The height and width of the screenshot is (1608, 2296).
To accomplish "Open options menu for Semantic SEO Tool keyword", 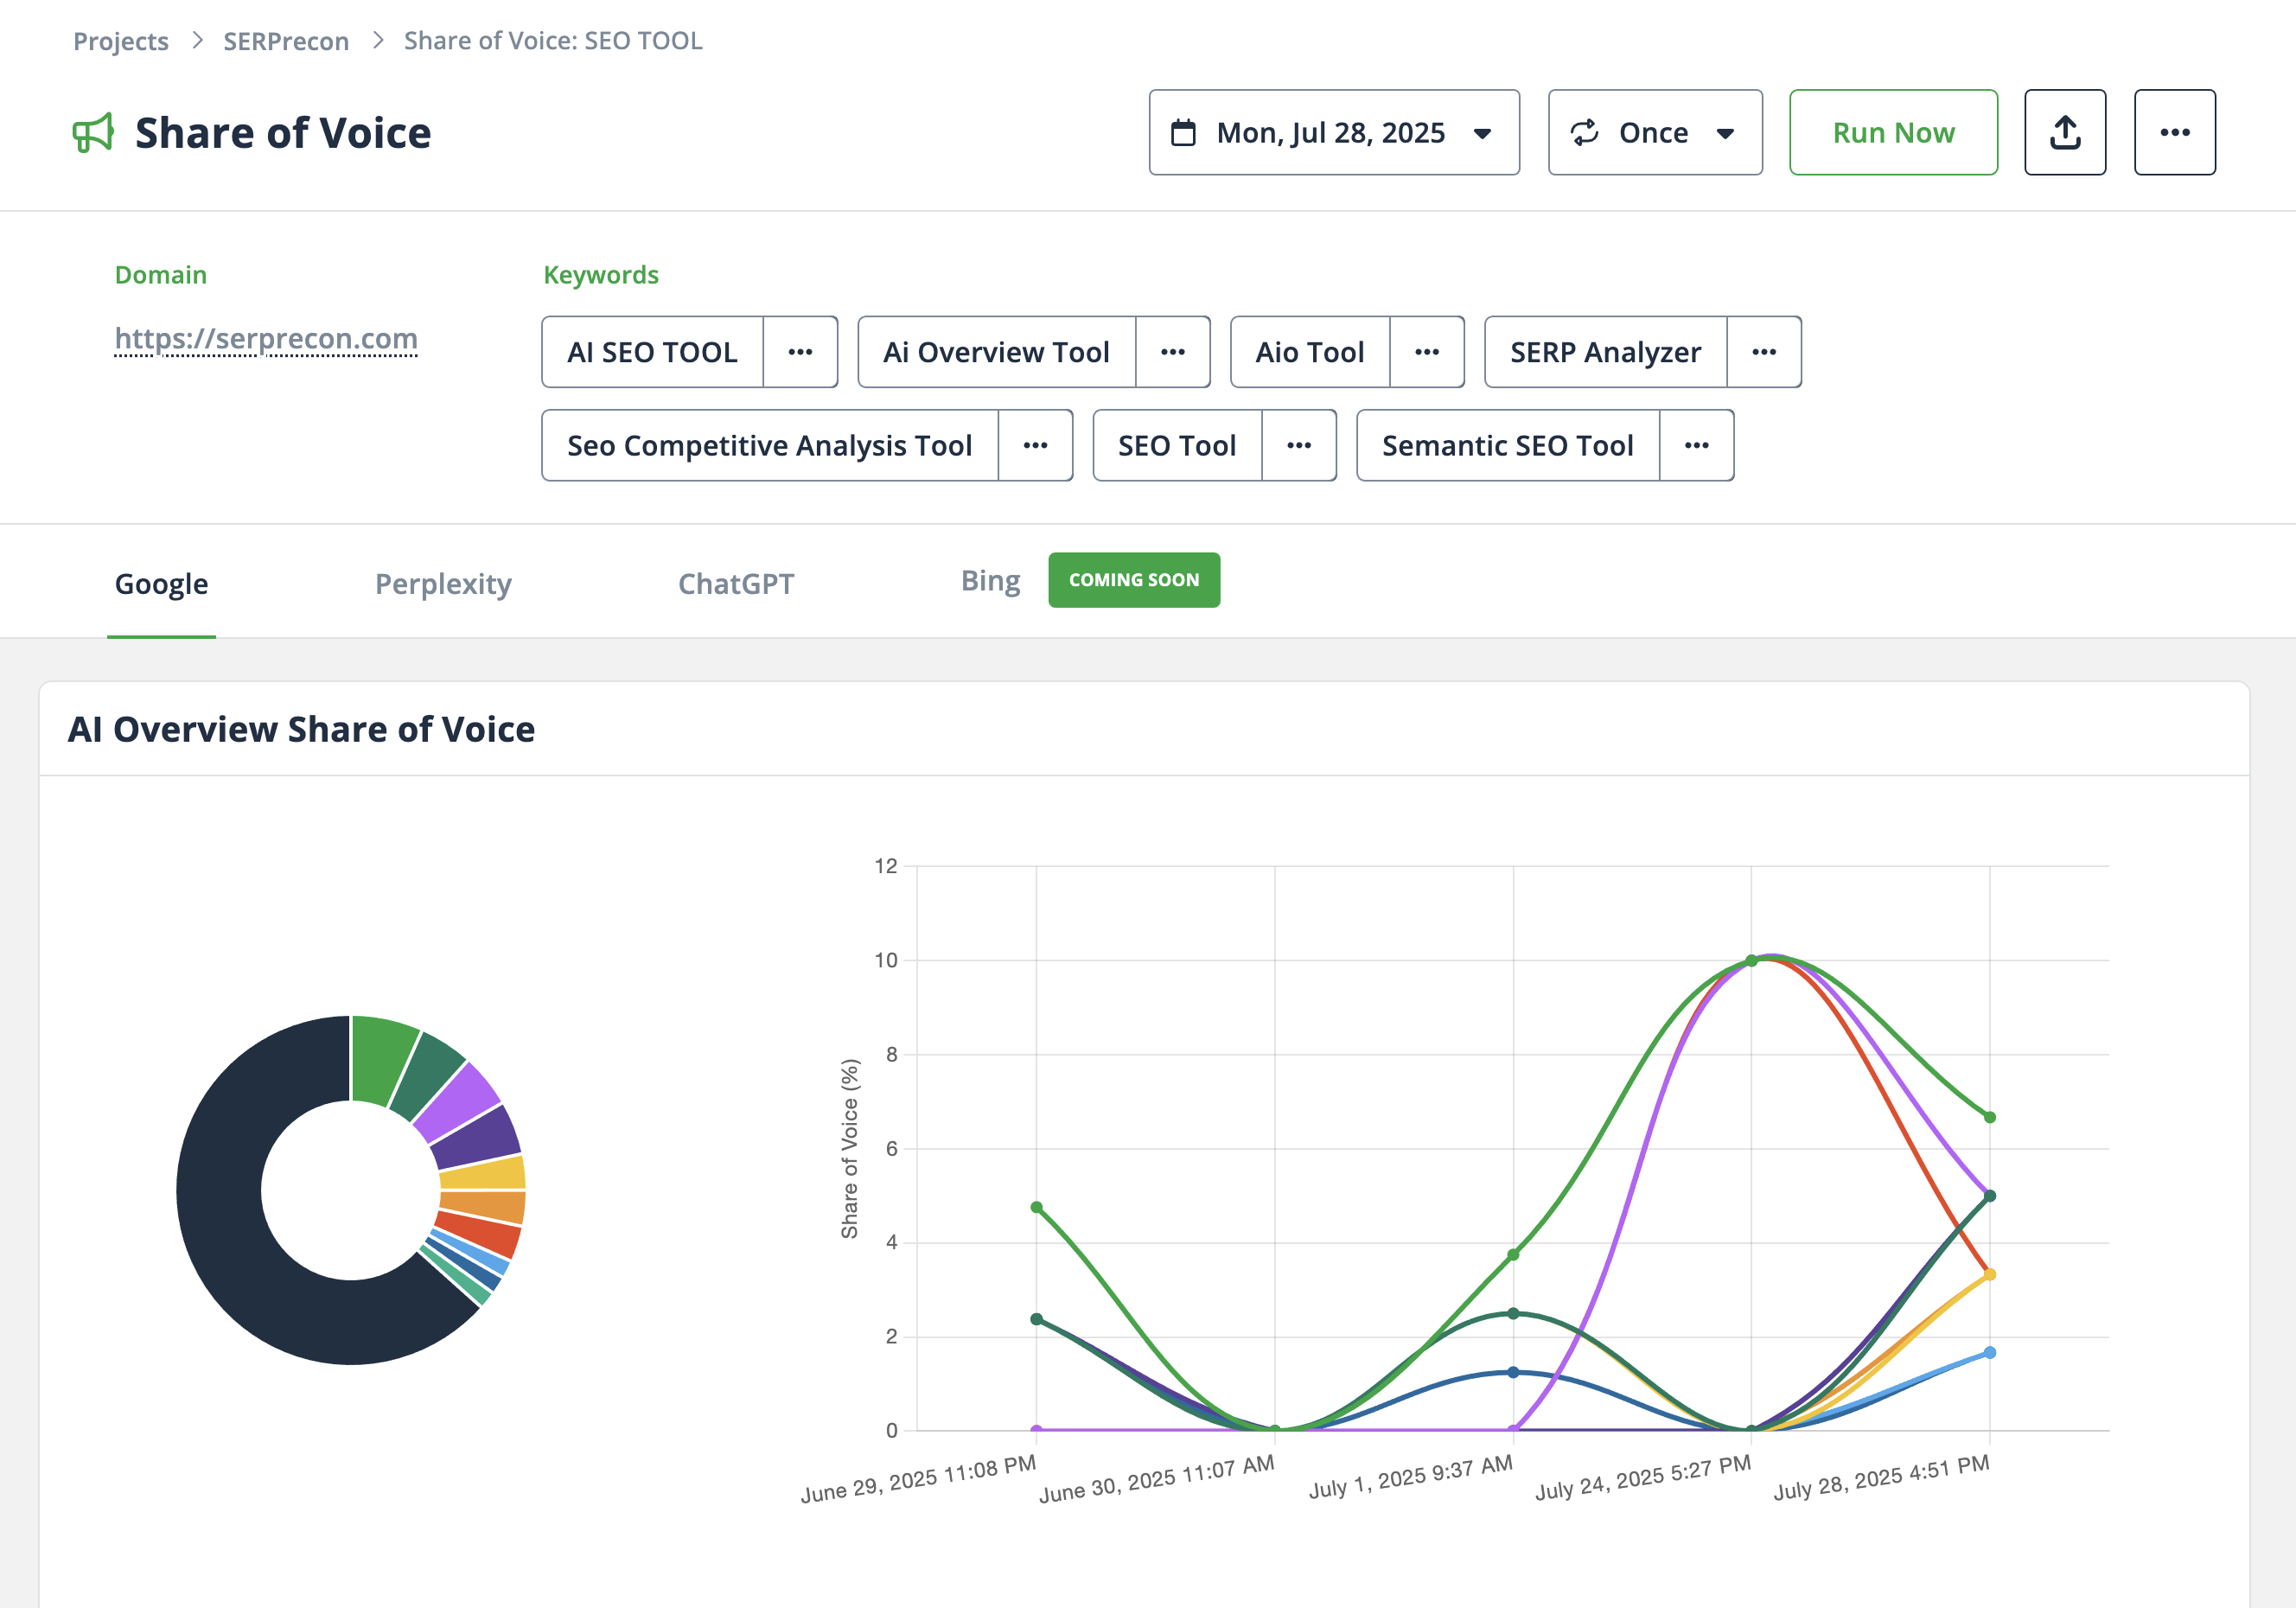I will coord(1696,445).
